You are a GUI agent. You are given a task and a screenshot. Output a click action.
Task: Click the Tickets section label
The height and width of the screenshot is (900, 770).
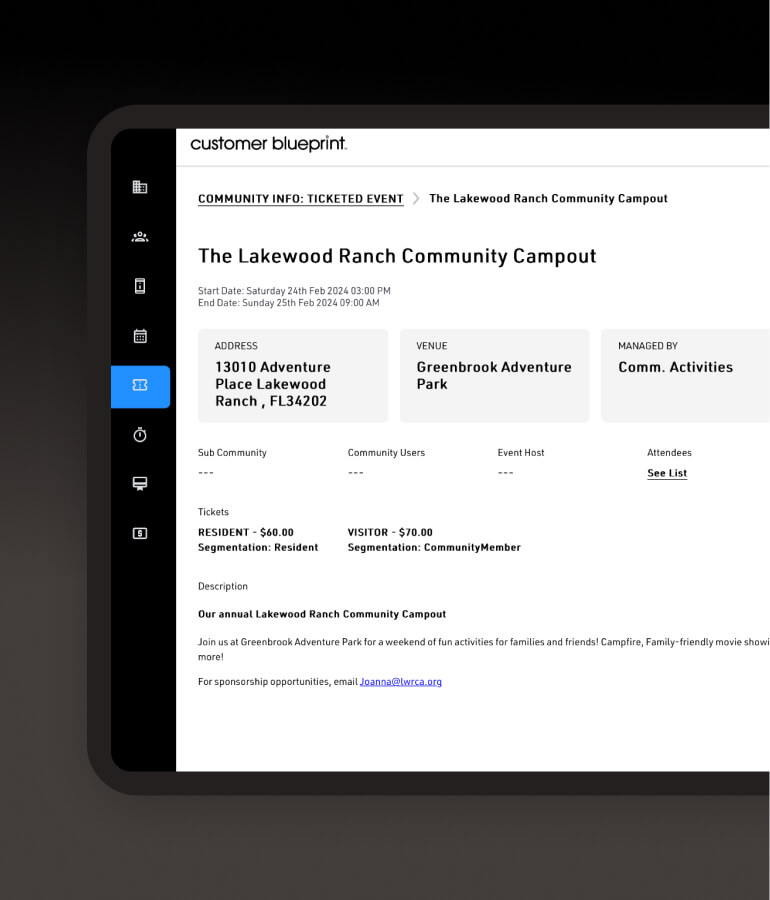pyautogui.click(x=213, y=511)
